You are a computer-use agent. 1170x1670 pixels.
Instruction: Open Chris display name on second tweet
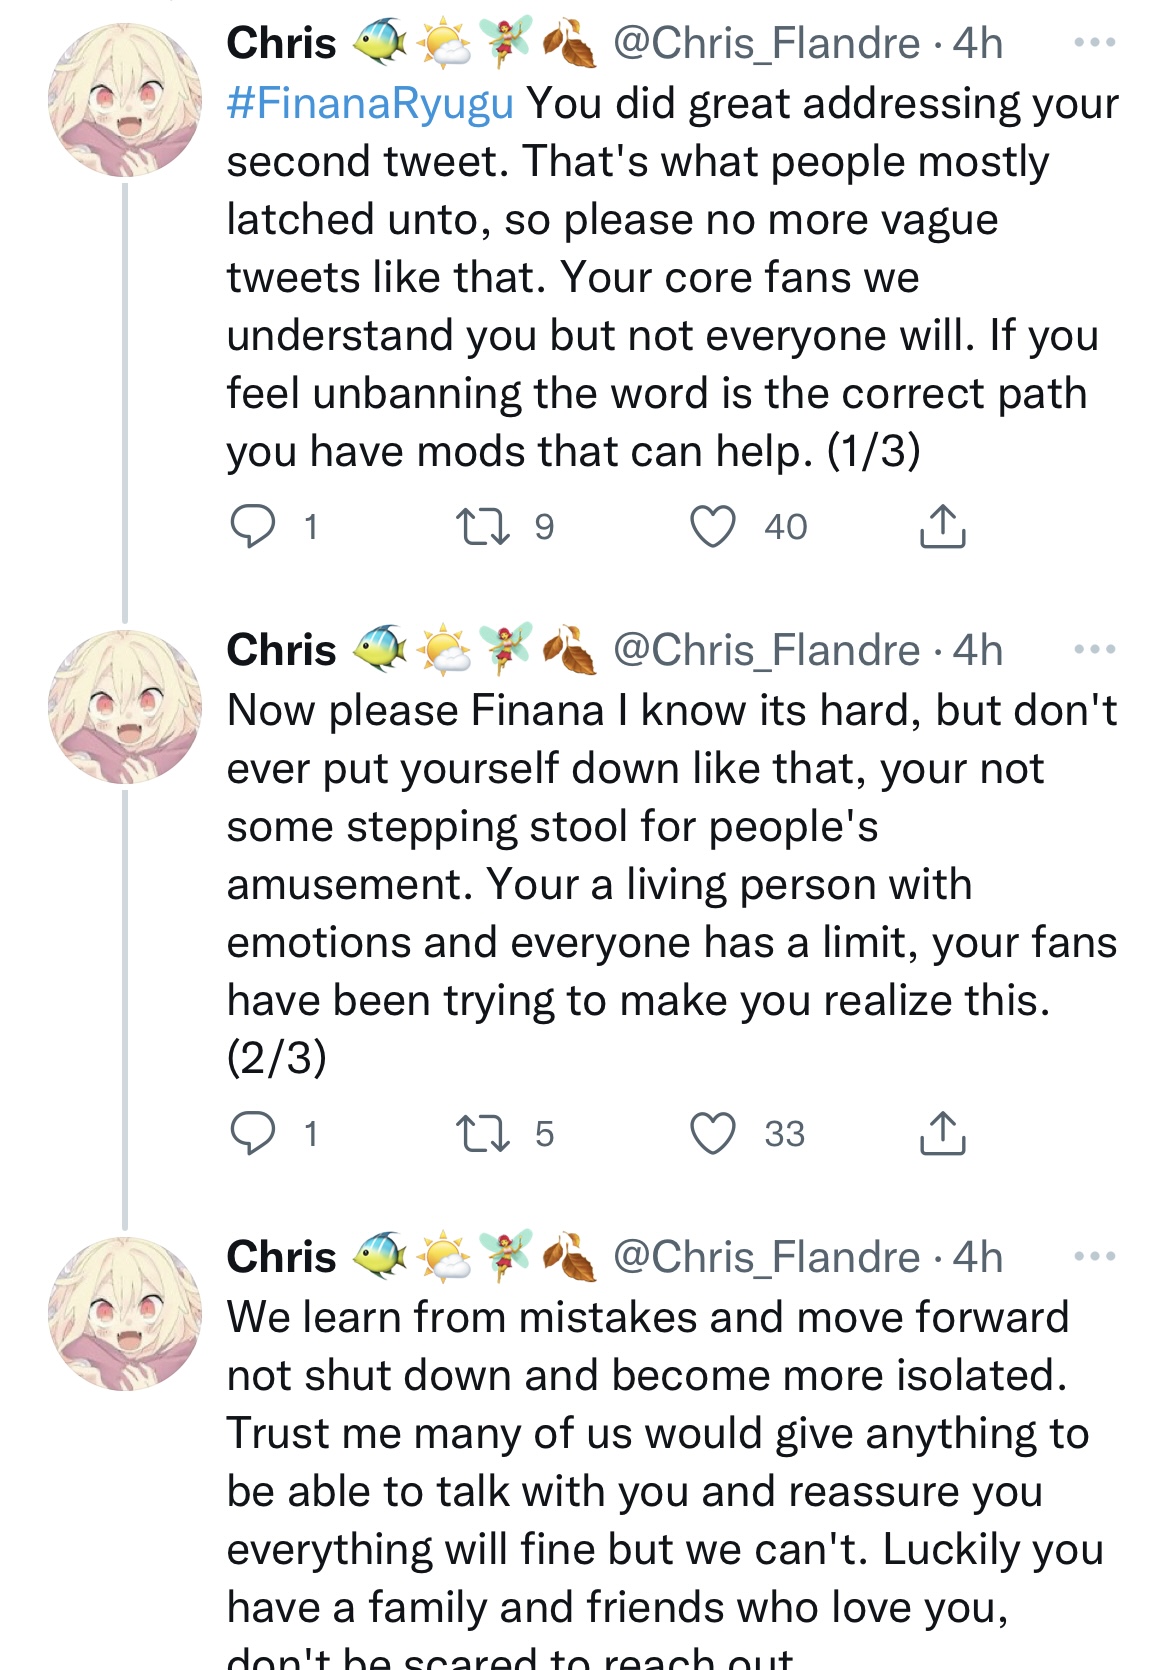pyautogui.click(x=282, y=650)
